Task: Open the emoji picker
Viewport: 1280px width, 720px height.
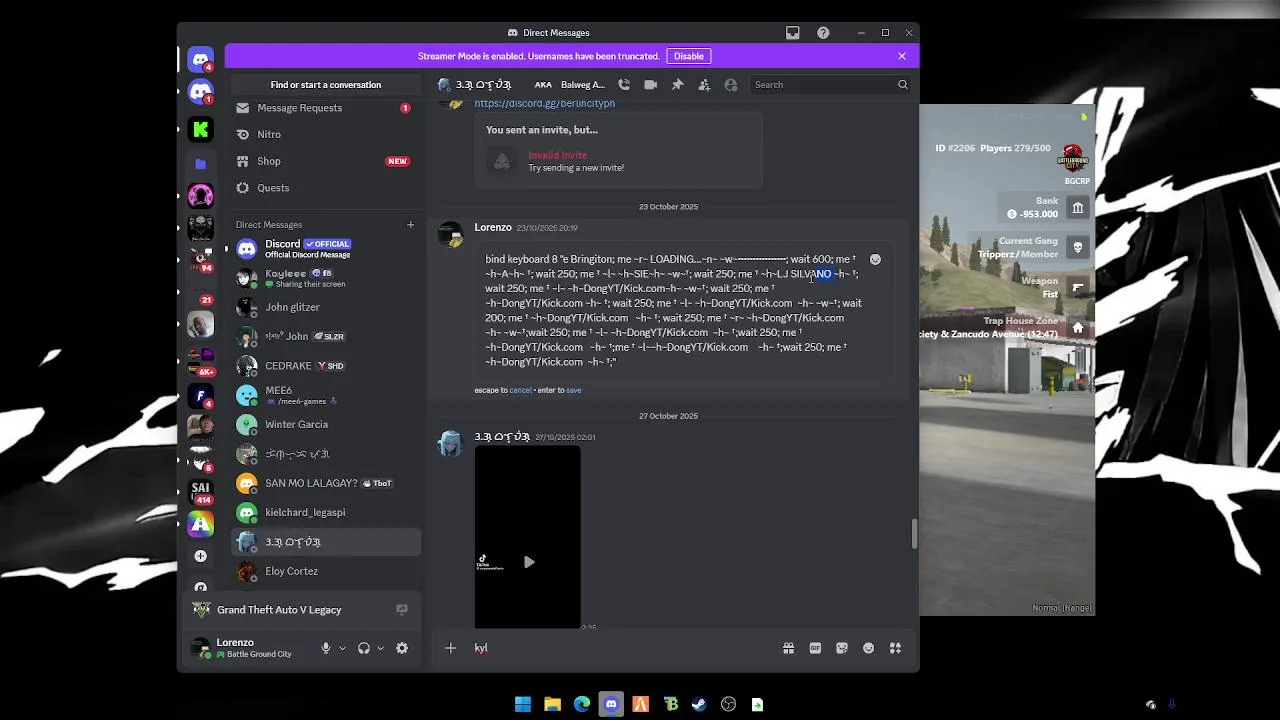Action: (x=868, y=648)
